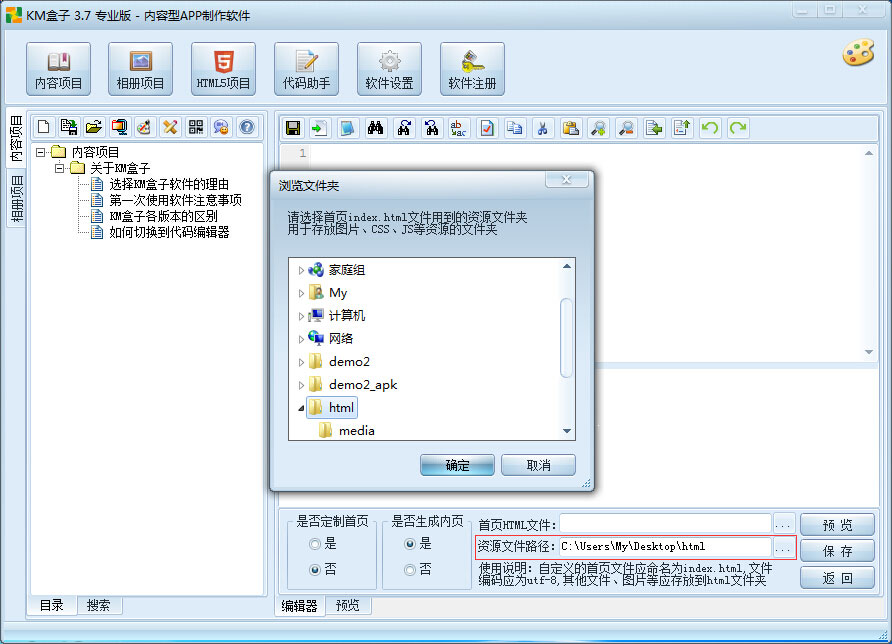The width and height of the screenshot is (892, 644).
Task: Expand the 家庭组 node in folder dialog
Action: pos(301,270)
